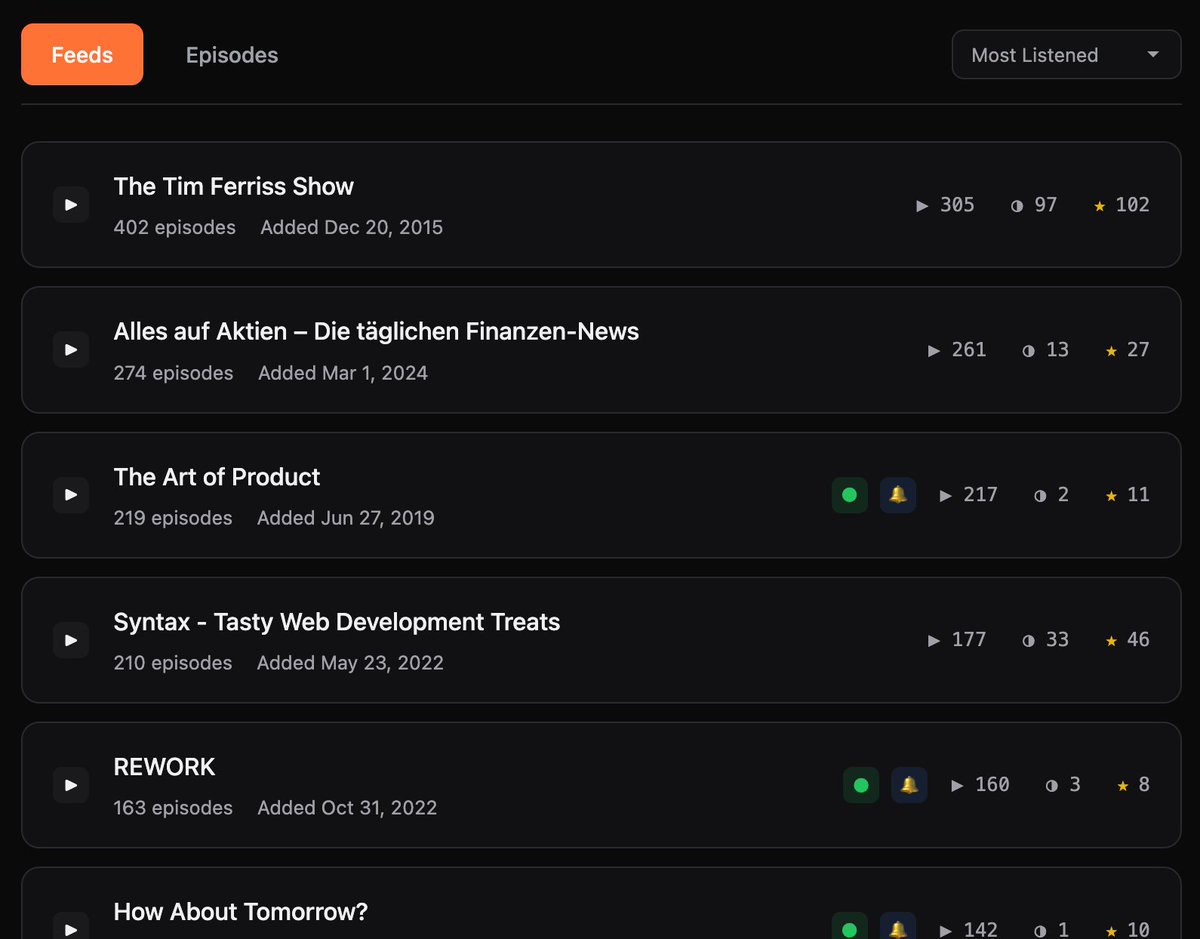
Task: Click star count 102 on Tim Ferriss Show
Action: pyautogui.click(x=1121, y=205)
